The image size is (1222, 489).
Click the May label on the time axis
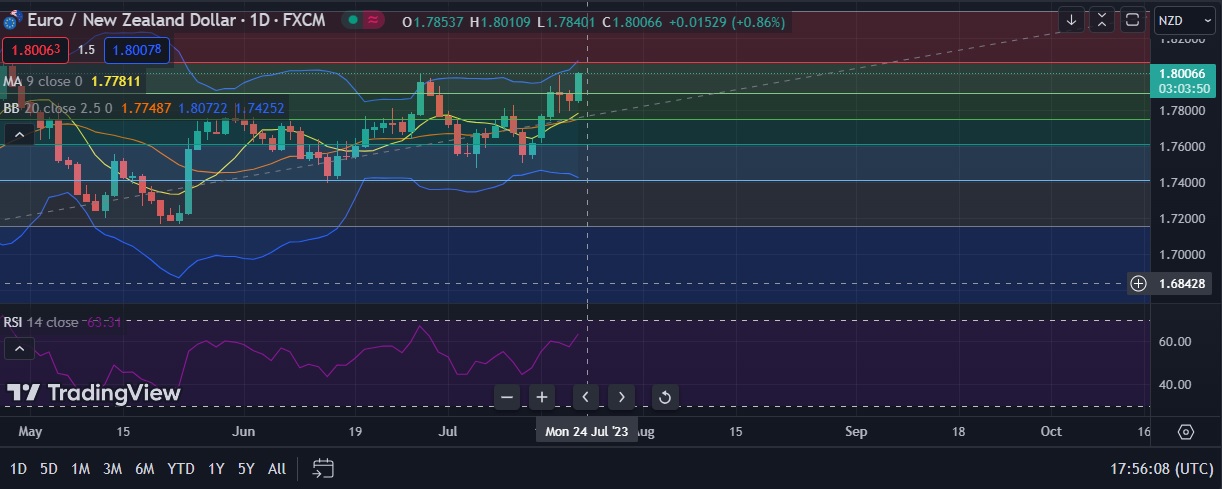pyautogui.click(x=31, y=432)
